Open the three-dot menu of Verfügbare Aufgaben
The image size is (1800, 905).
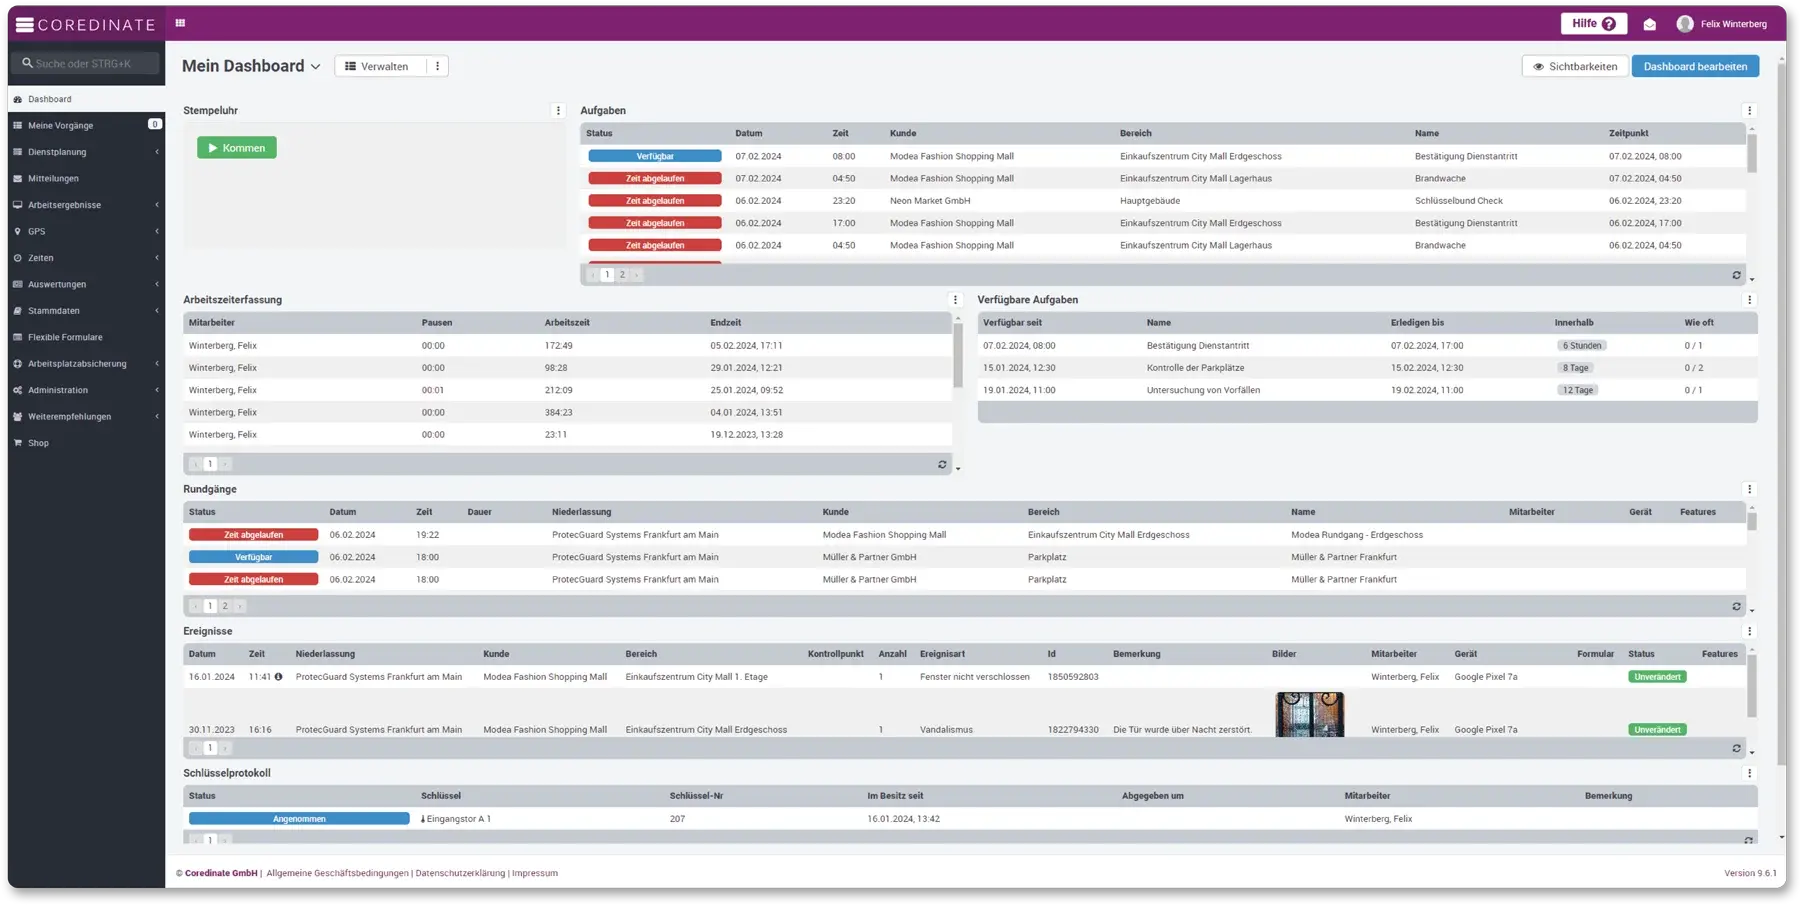pyautogui.click(x=1749, y=300)
